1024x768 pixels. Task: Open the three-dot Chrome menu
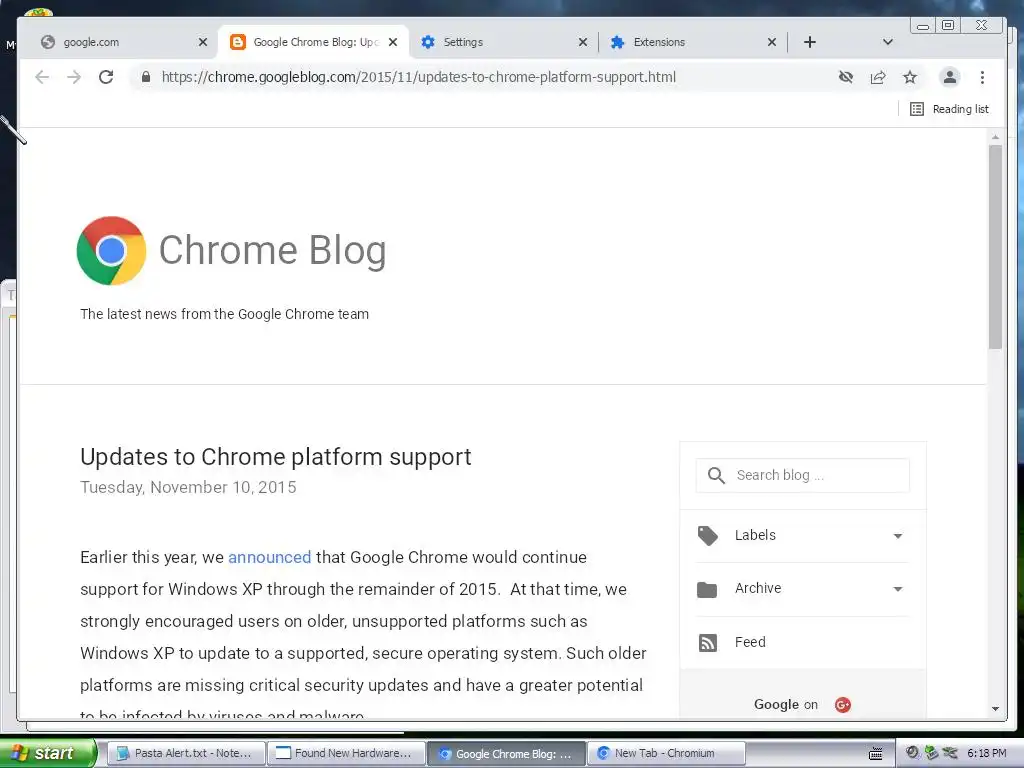point(982,77)
